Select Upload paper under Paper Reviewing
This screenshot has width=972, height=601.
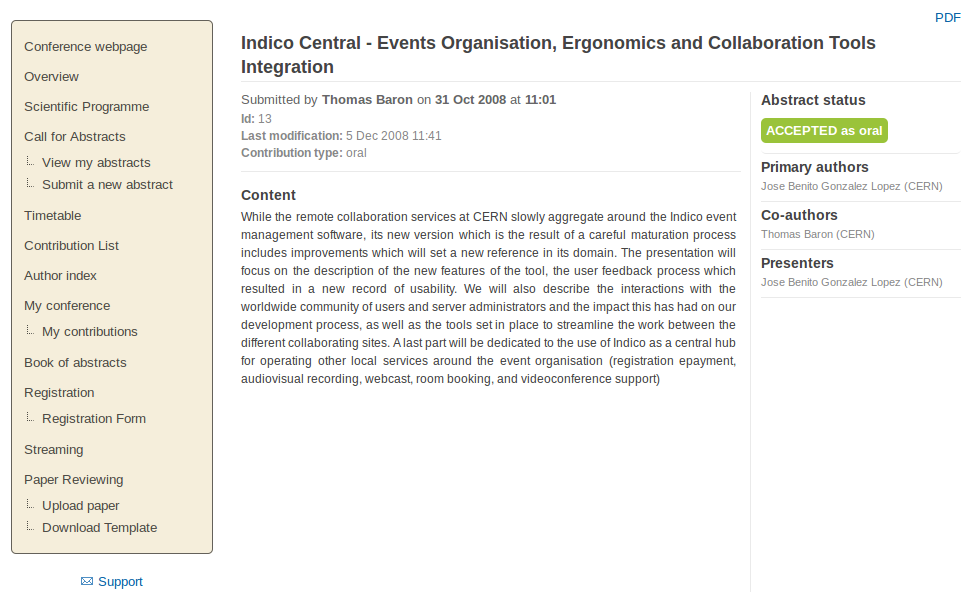pos(81,506)
